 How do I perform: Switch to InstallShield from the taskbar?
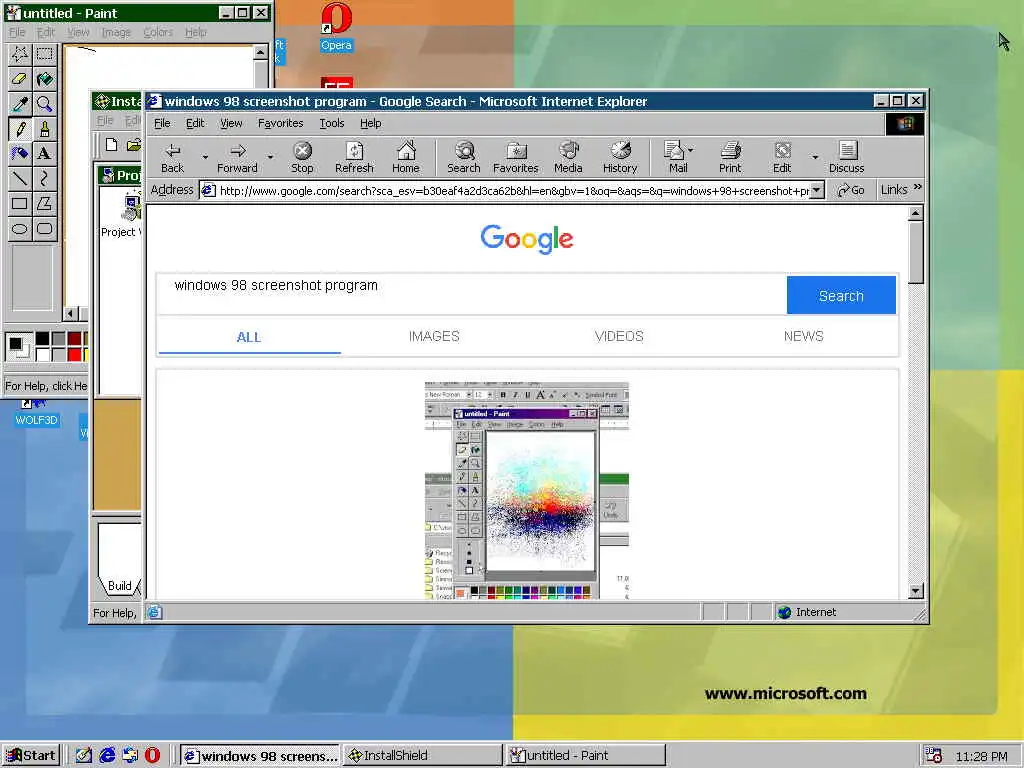click(423, 756)
